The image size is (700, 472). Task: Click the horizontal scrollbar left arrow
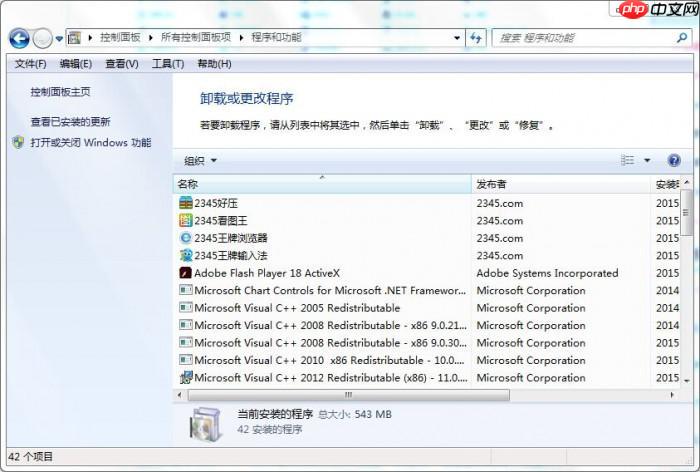click(x=179, y=395)
